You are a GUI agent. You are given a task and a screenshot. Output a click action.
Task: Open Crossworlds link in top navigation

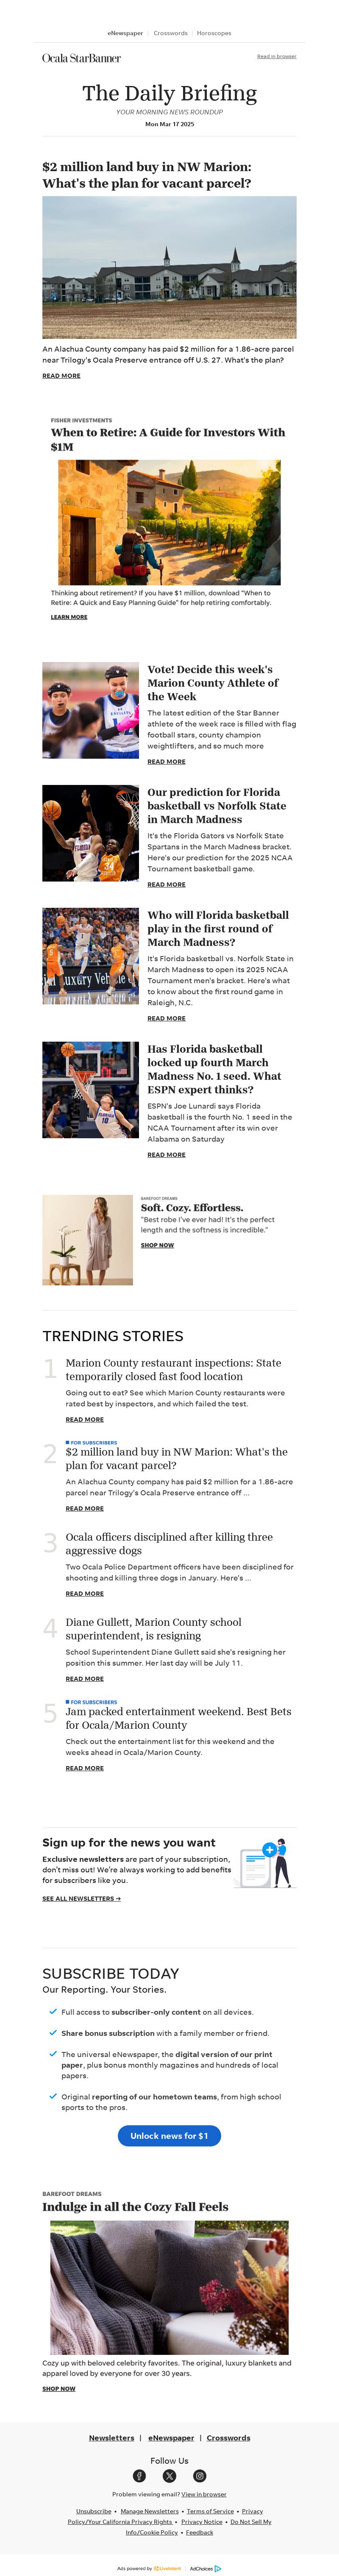tap(170, 33)
